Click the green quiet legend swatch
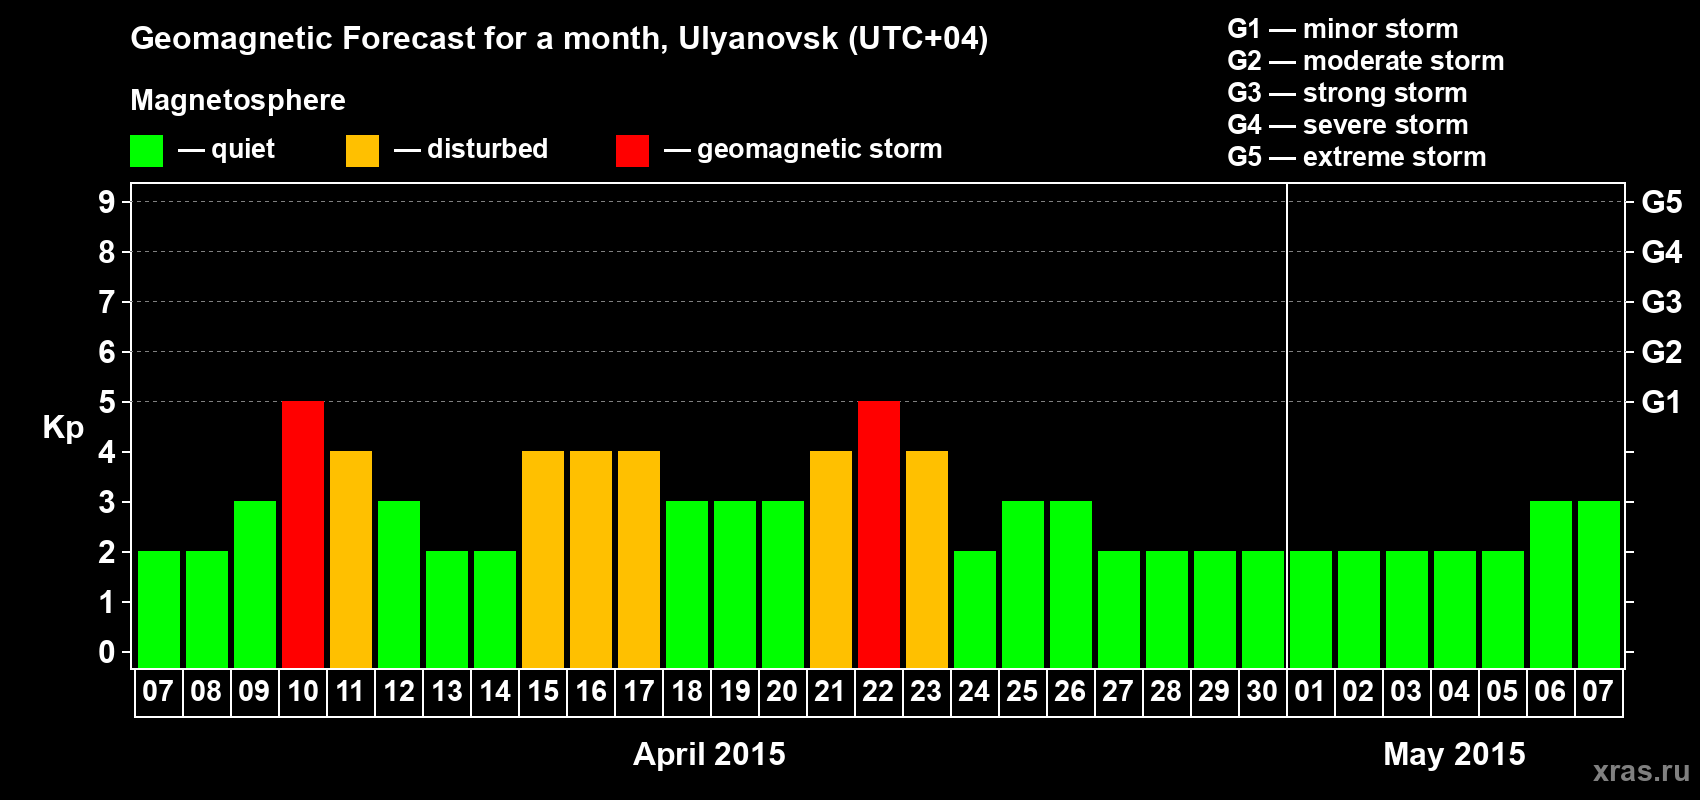This screenshot has width=1700, height=800. click(x=146, y=151)
